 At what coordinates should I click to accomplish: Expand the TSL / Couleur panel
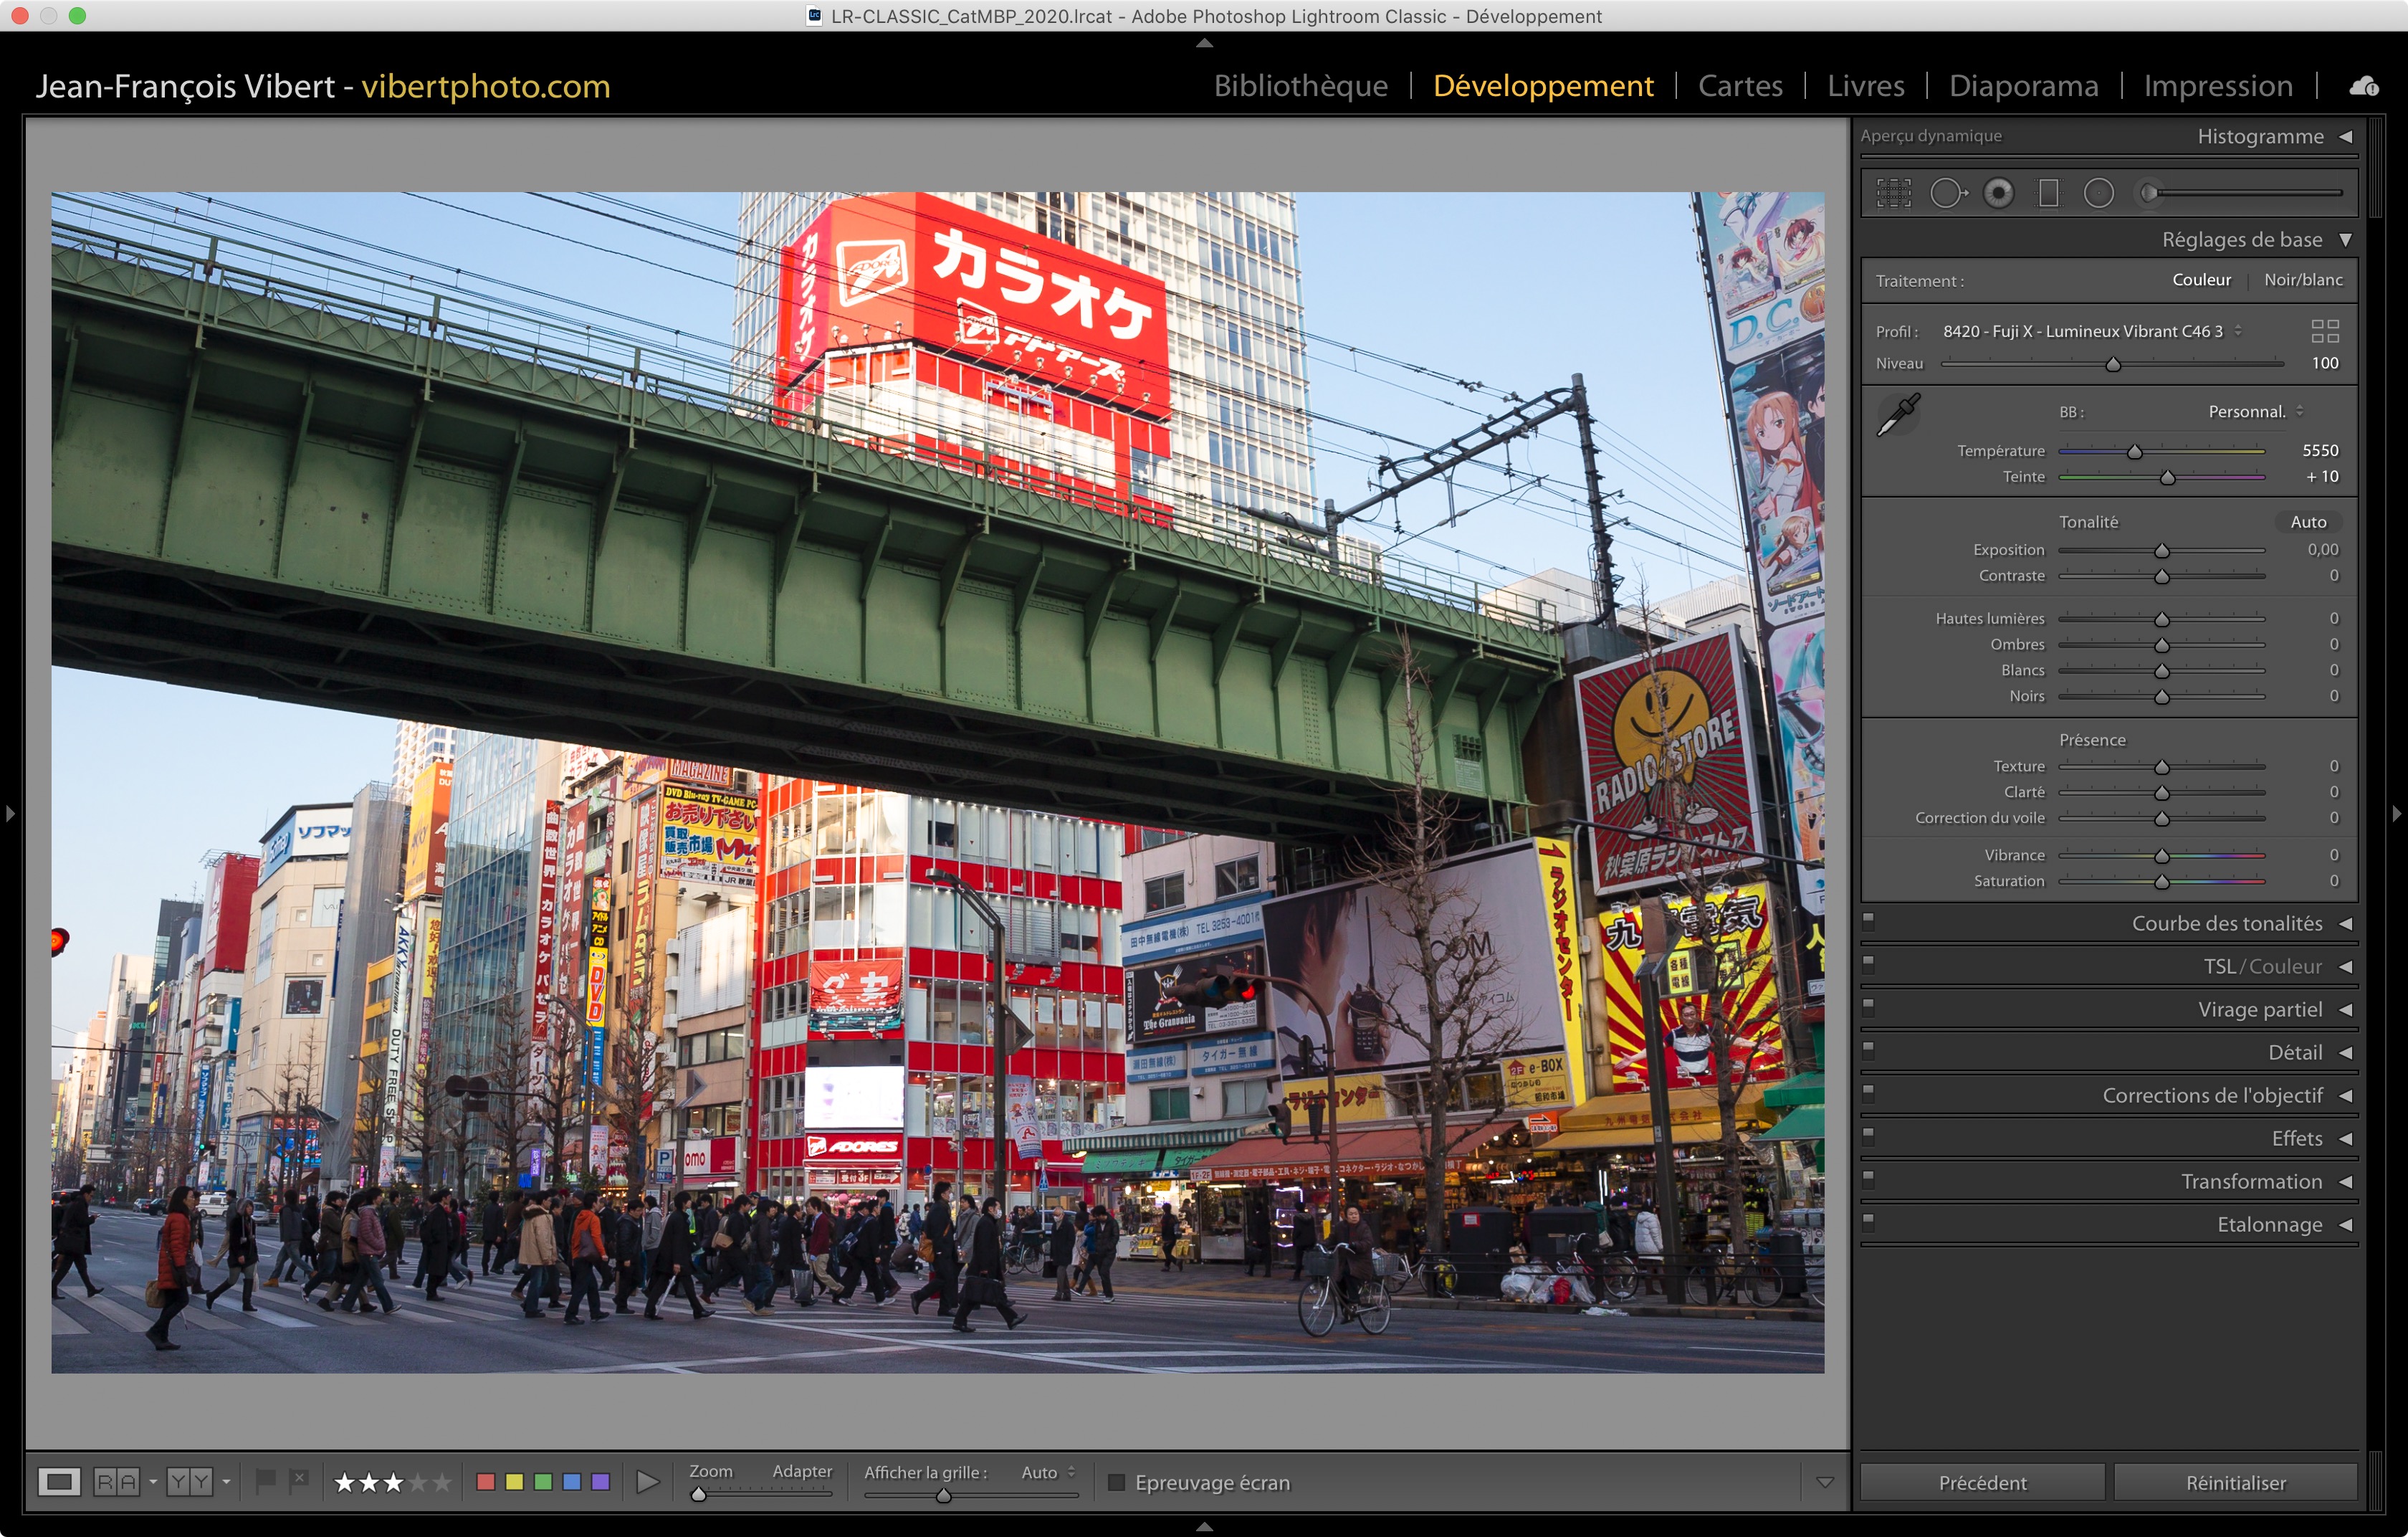pos(2262,966)
